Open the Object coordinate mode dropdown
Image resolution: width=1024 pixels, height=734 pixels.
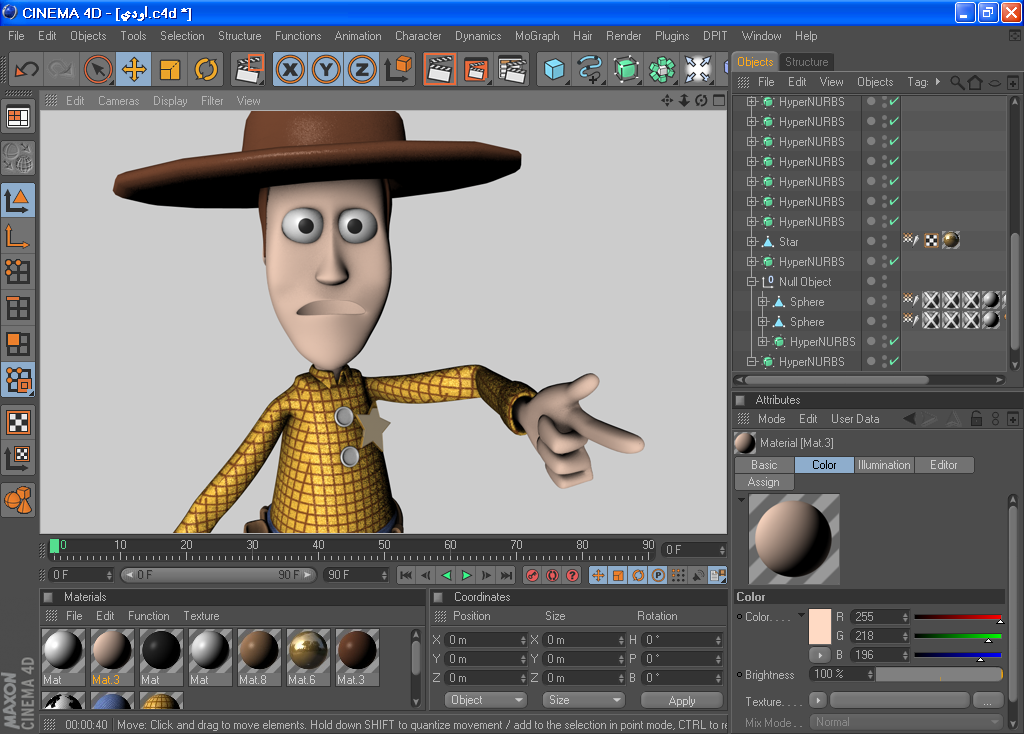point(486,700)
